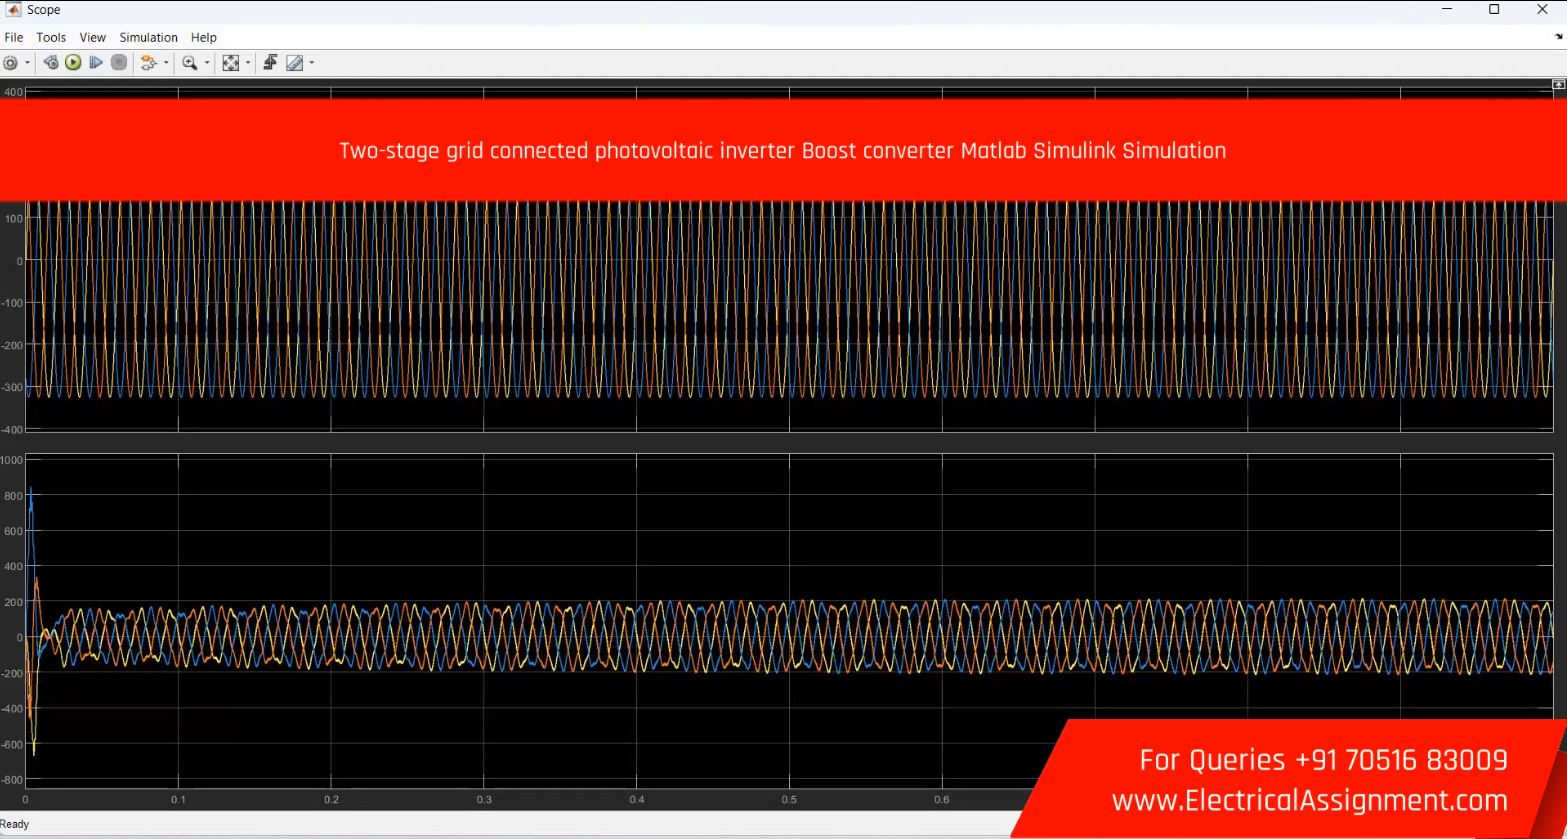Expand the Zoom tool dropdown arrow
The height and width of the screenshot is (839, 1567).
207,63
